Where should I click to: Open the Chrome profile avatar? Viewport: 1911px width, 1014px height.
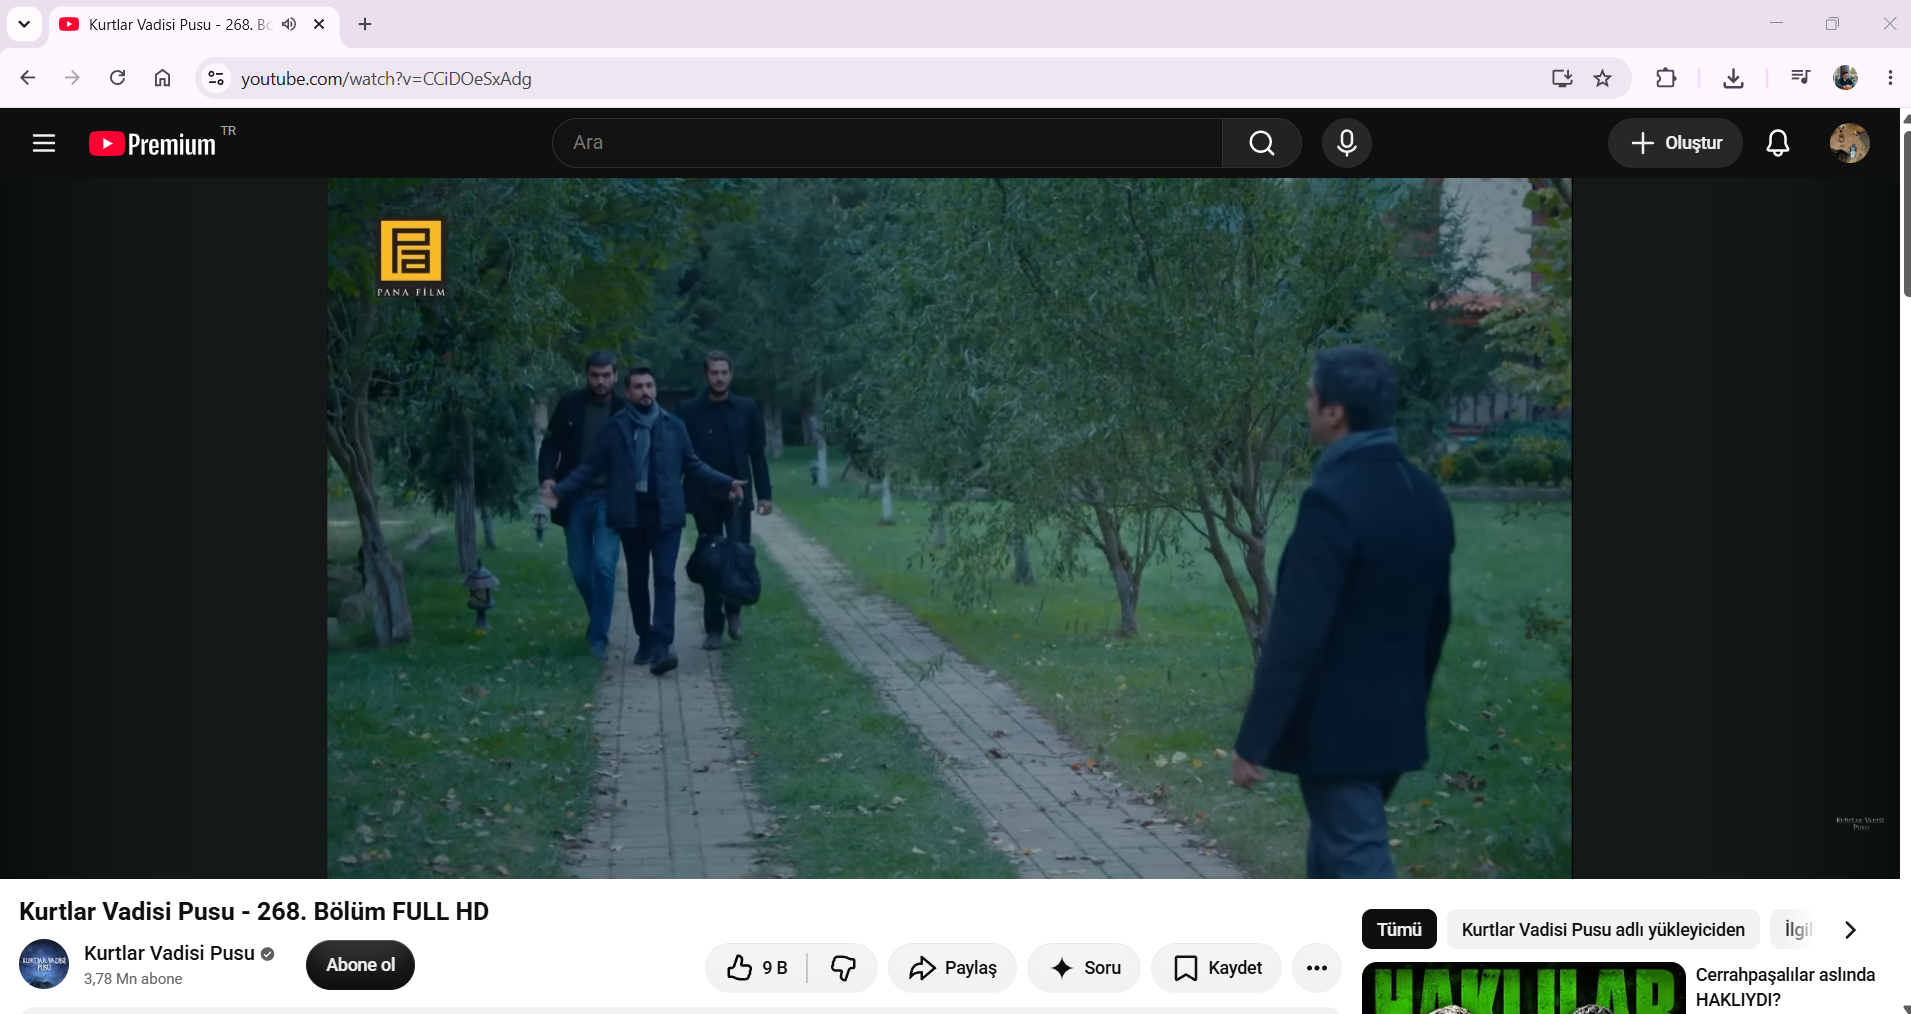pos(1846,77)
